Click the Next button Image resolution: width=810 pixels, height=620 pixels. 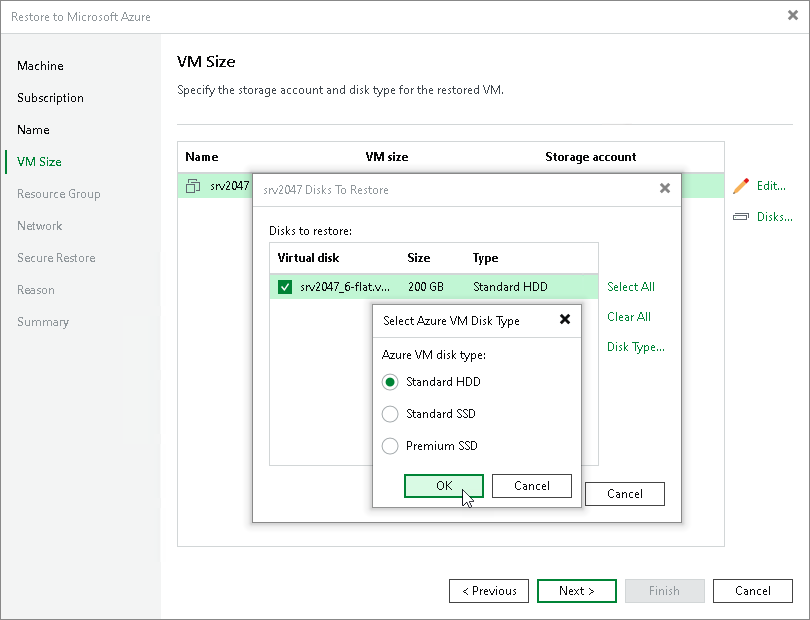577,591
